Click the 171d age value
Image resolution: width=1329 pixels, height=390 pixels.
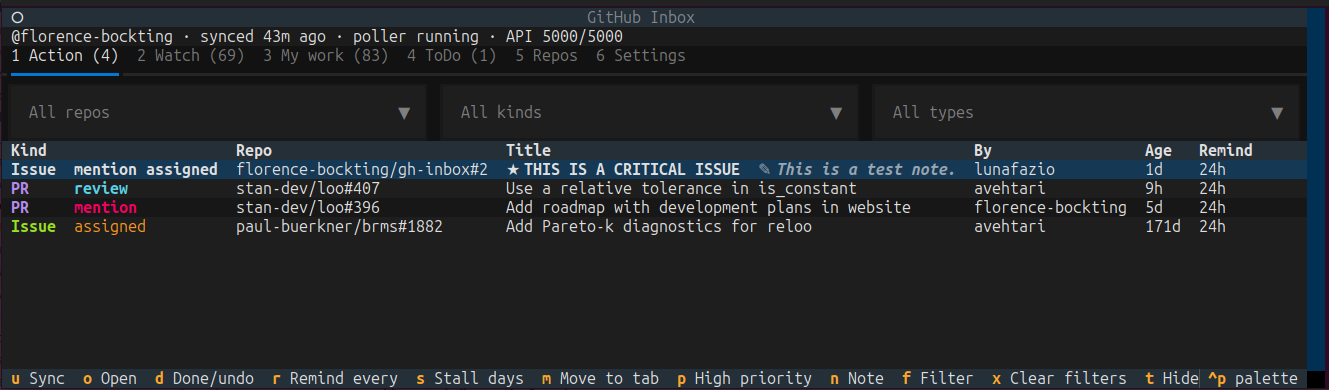click(x=1163, y=227)
